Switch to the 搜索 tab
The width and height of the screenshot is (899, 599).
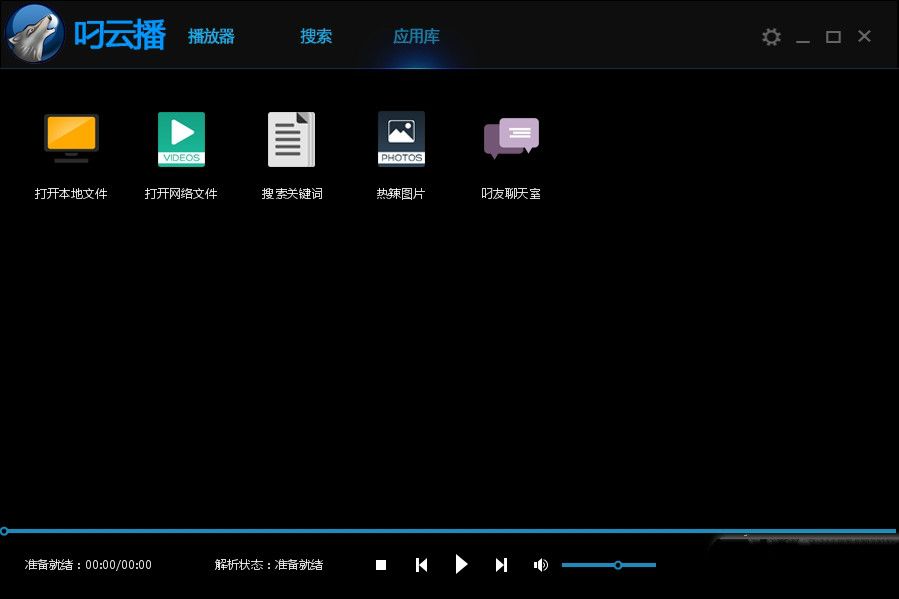click(x=316, y=36)
